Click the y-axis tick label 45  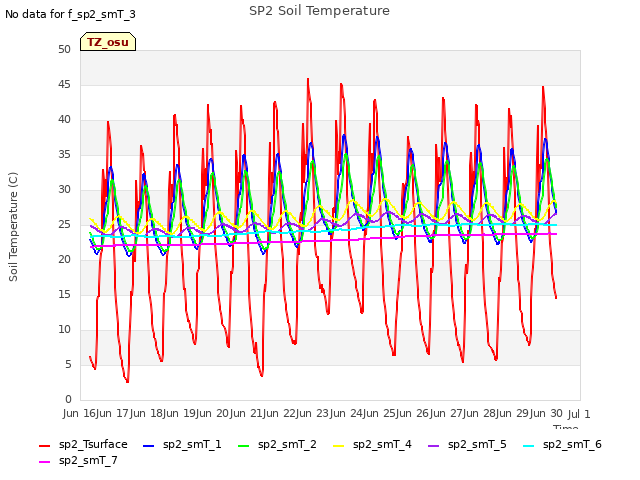click(64, 84)
